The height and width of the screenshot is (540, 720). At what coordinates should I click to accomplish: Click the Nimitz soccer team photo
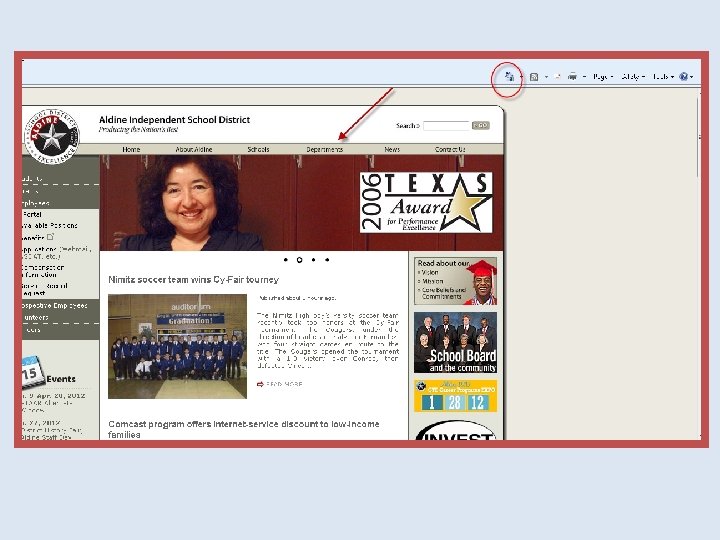click(x=177, y=347)
